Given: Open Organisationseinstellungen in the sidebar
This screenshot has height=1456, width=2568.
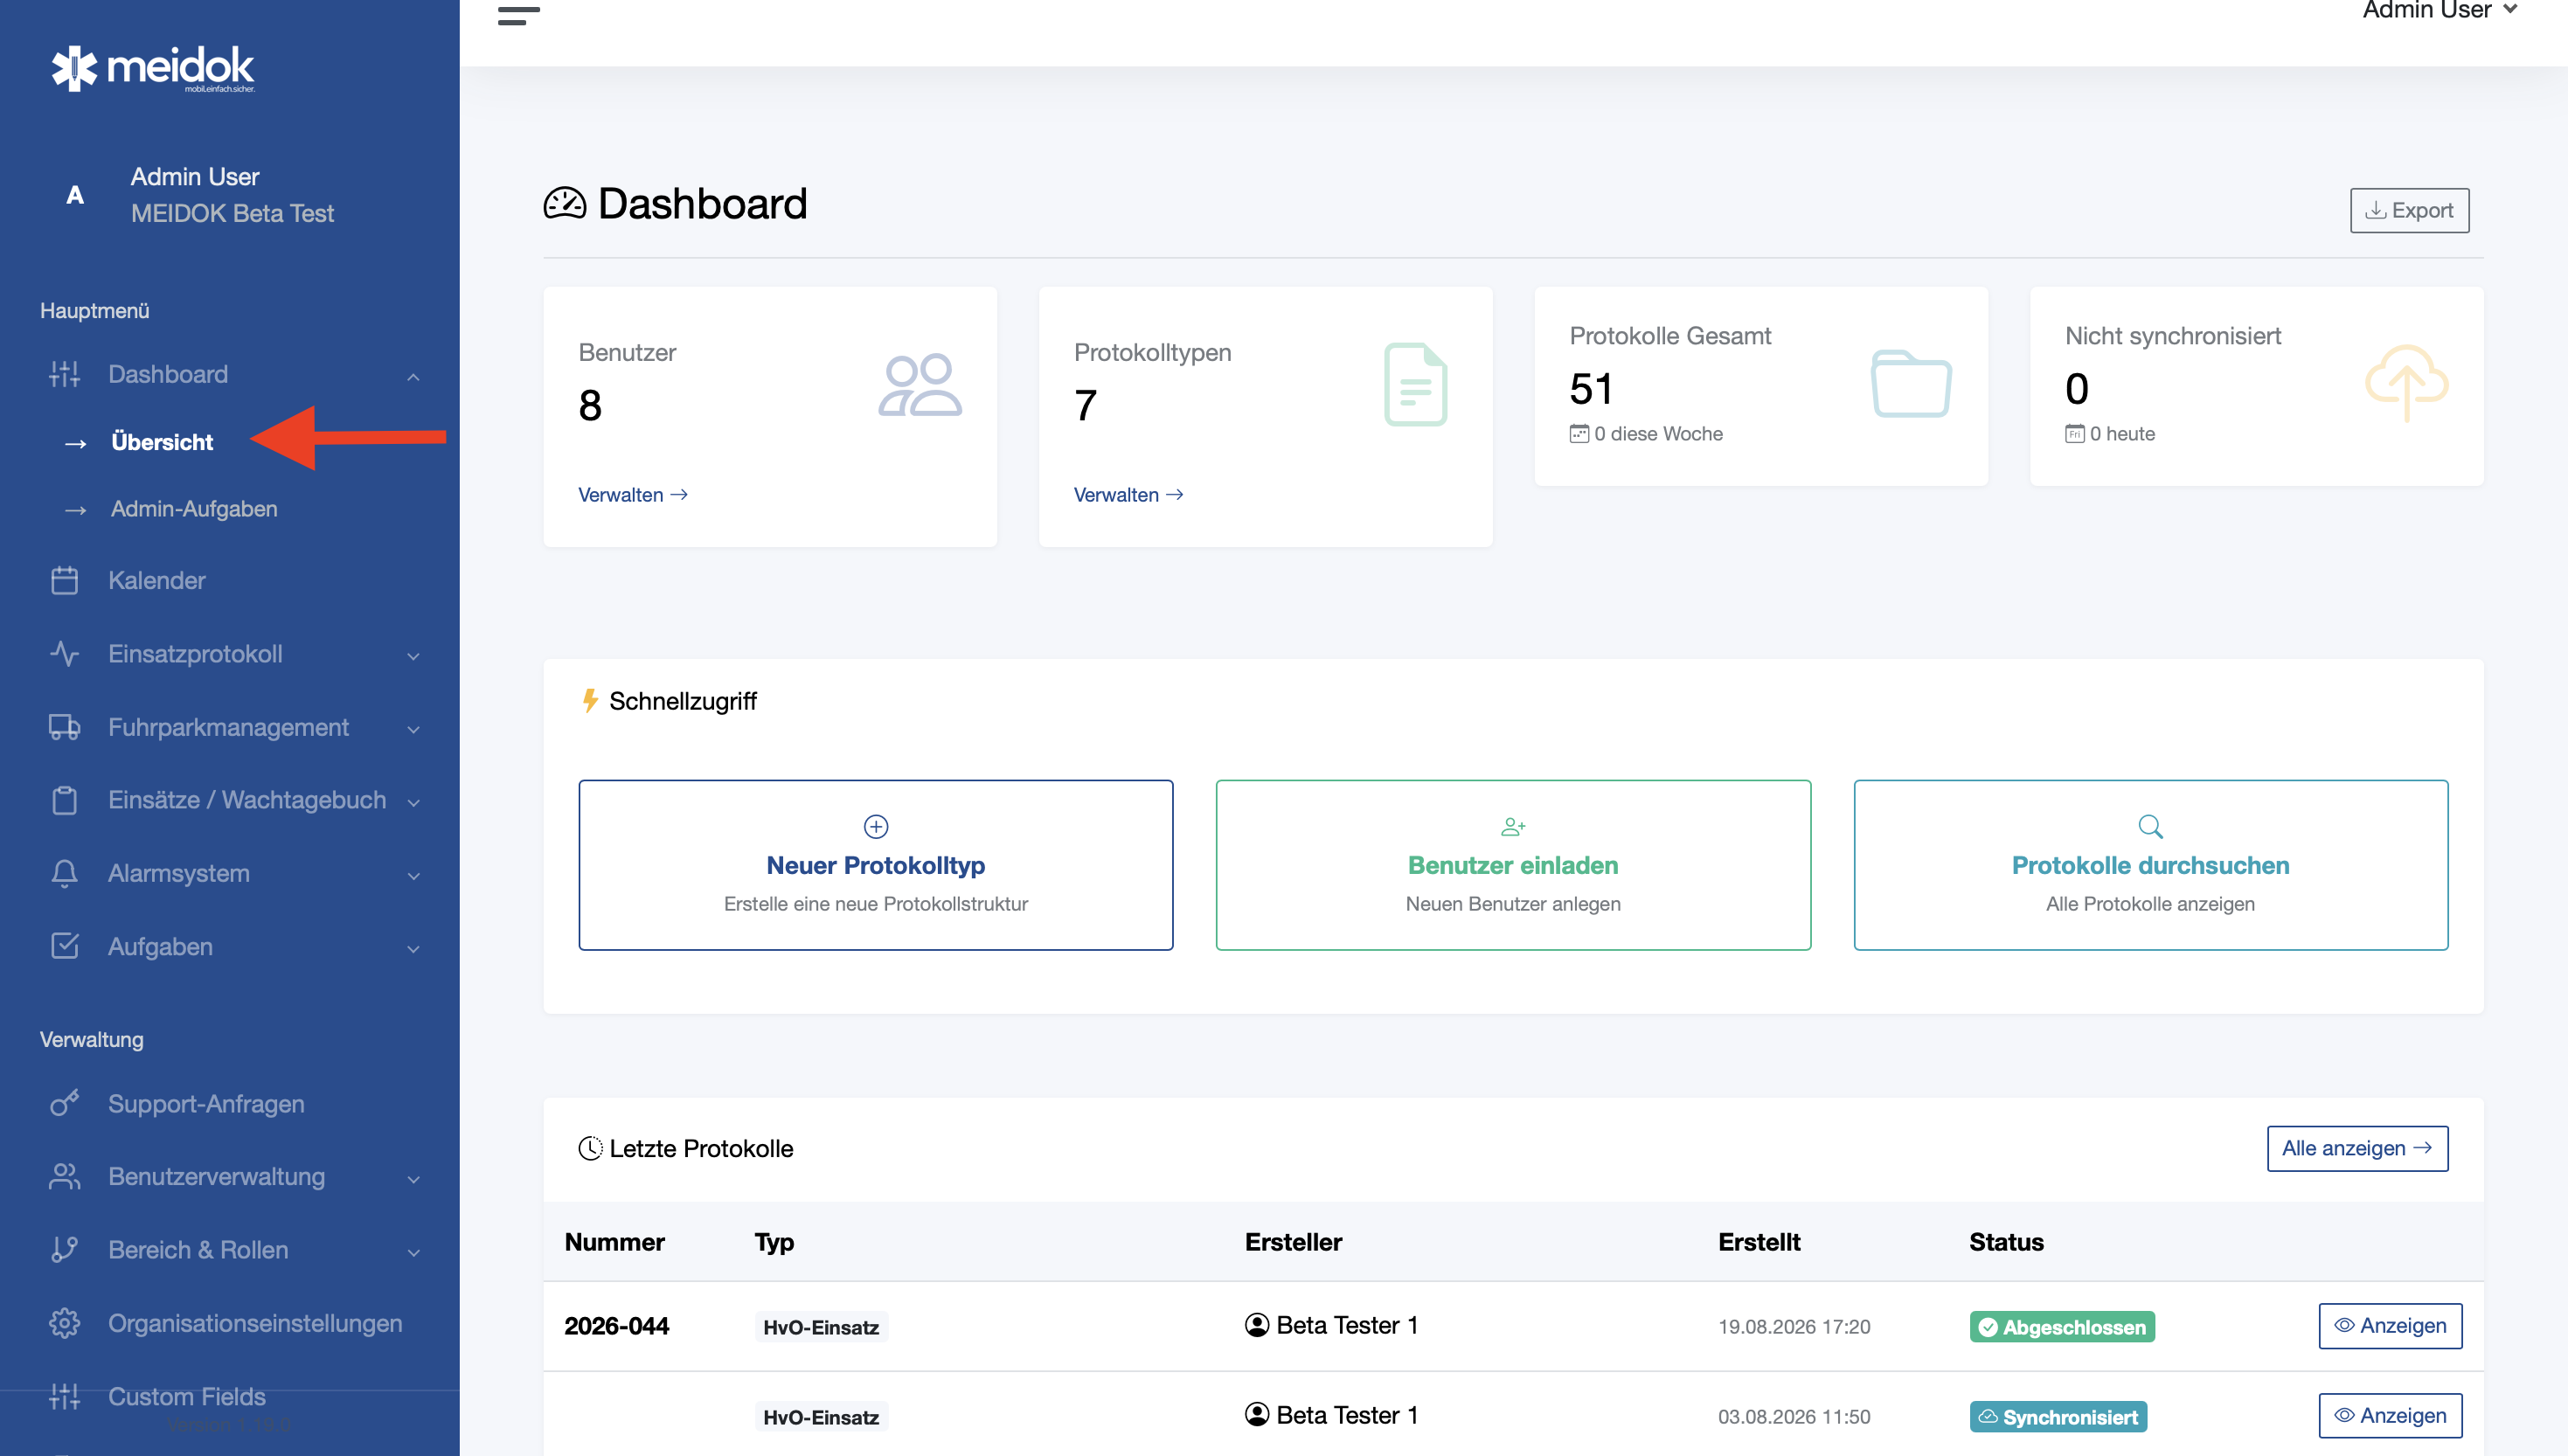Looking at the screenshot, I should (255, 1323).
